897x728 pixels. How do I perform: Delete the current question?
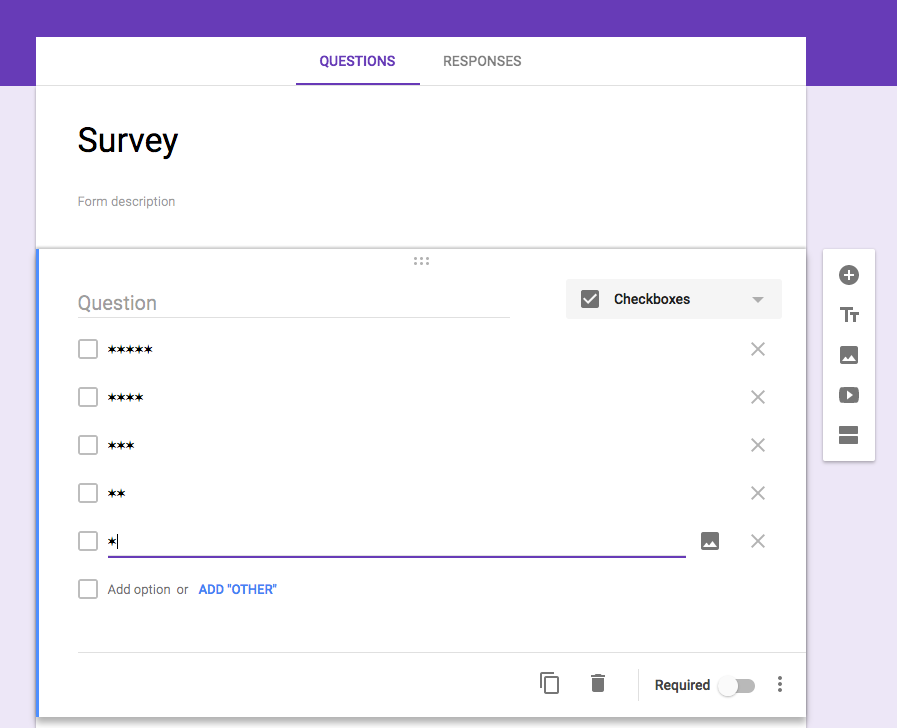[597, 683]
